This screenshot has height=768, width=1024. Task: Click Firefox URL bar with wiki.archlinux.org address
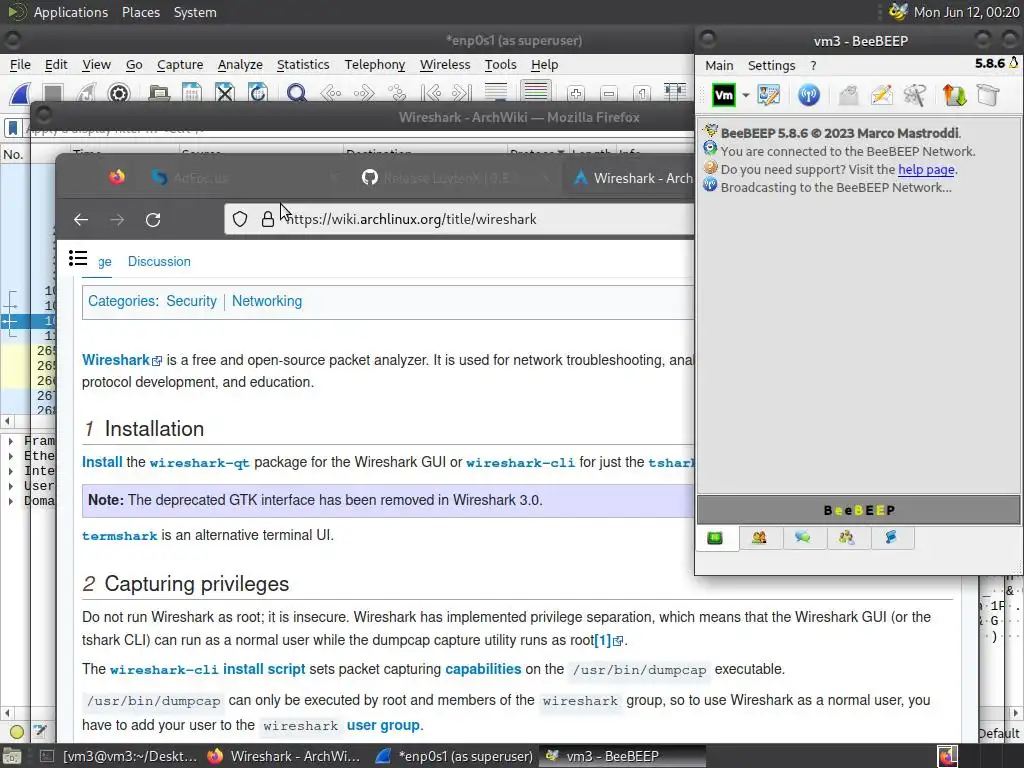tap(459, 219)
